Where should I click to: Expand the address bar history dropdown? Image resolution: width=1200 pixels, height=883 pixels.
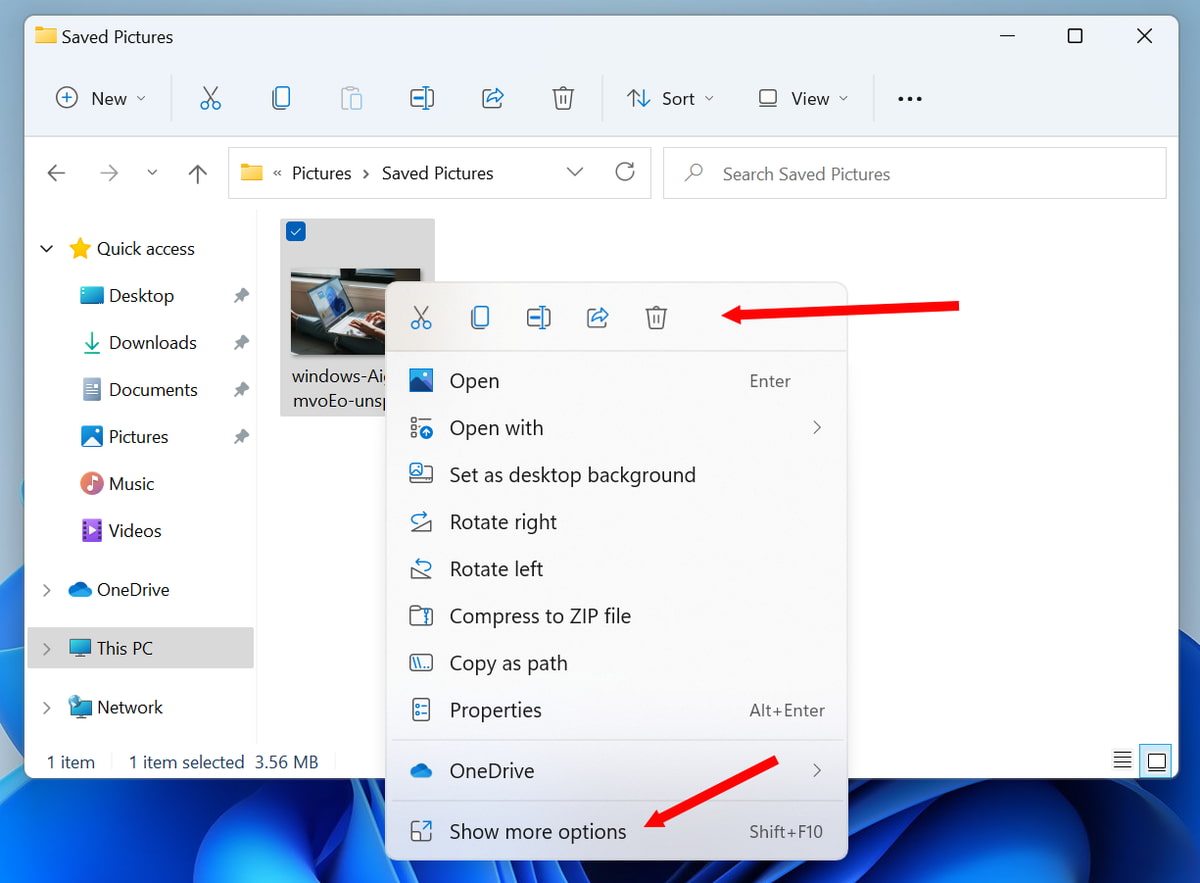(x=575, y=172)
